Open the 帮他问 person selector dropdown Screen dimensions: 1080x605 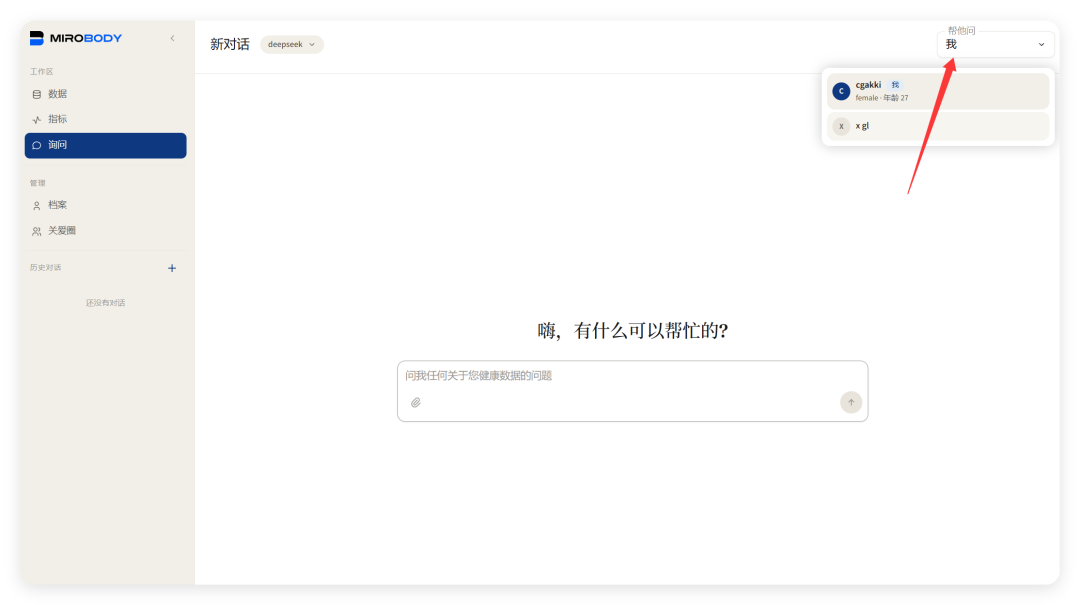995,45
